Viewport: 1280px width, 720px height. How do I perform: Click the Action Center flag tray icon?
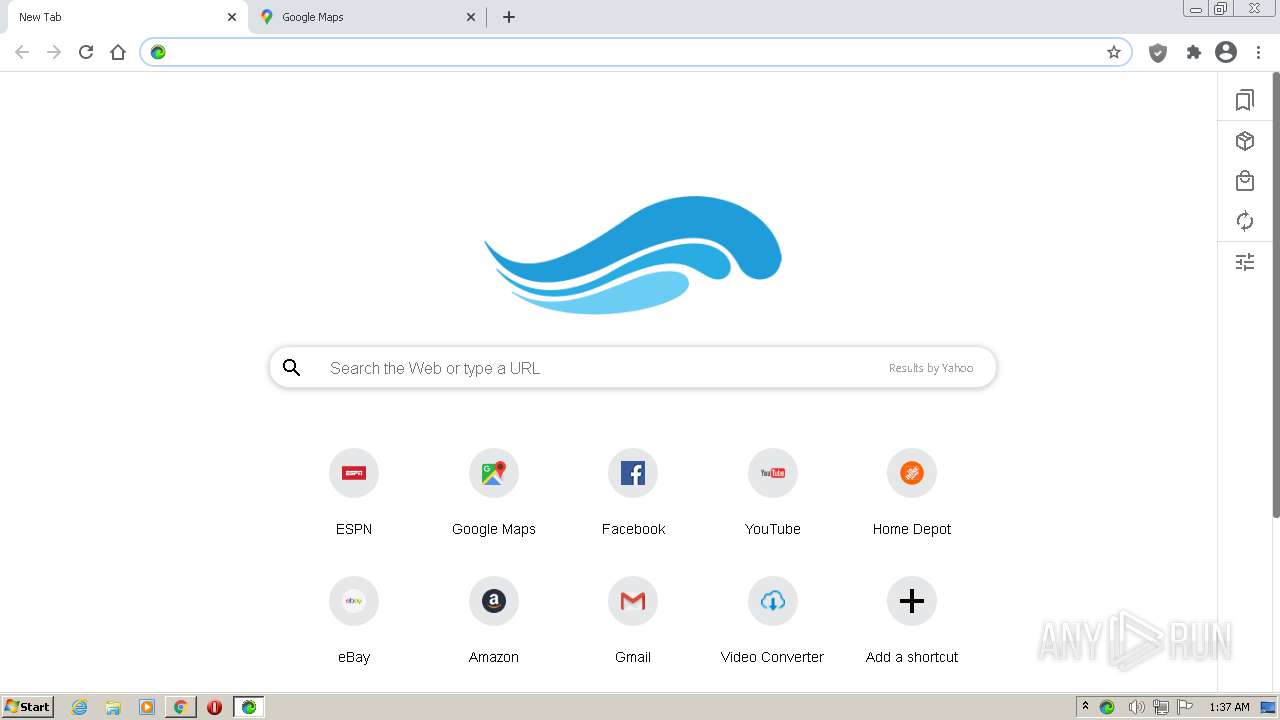click(x=1185, y=707)
